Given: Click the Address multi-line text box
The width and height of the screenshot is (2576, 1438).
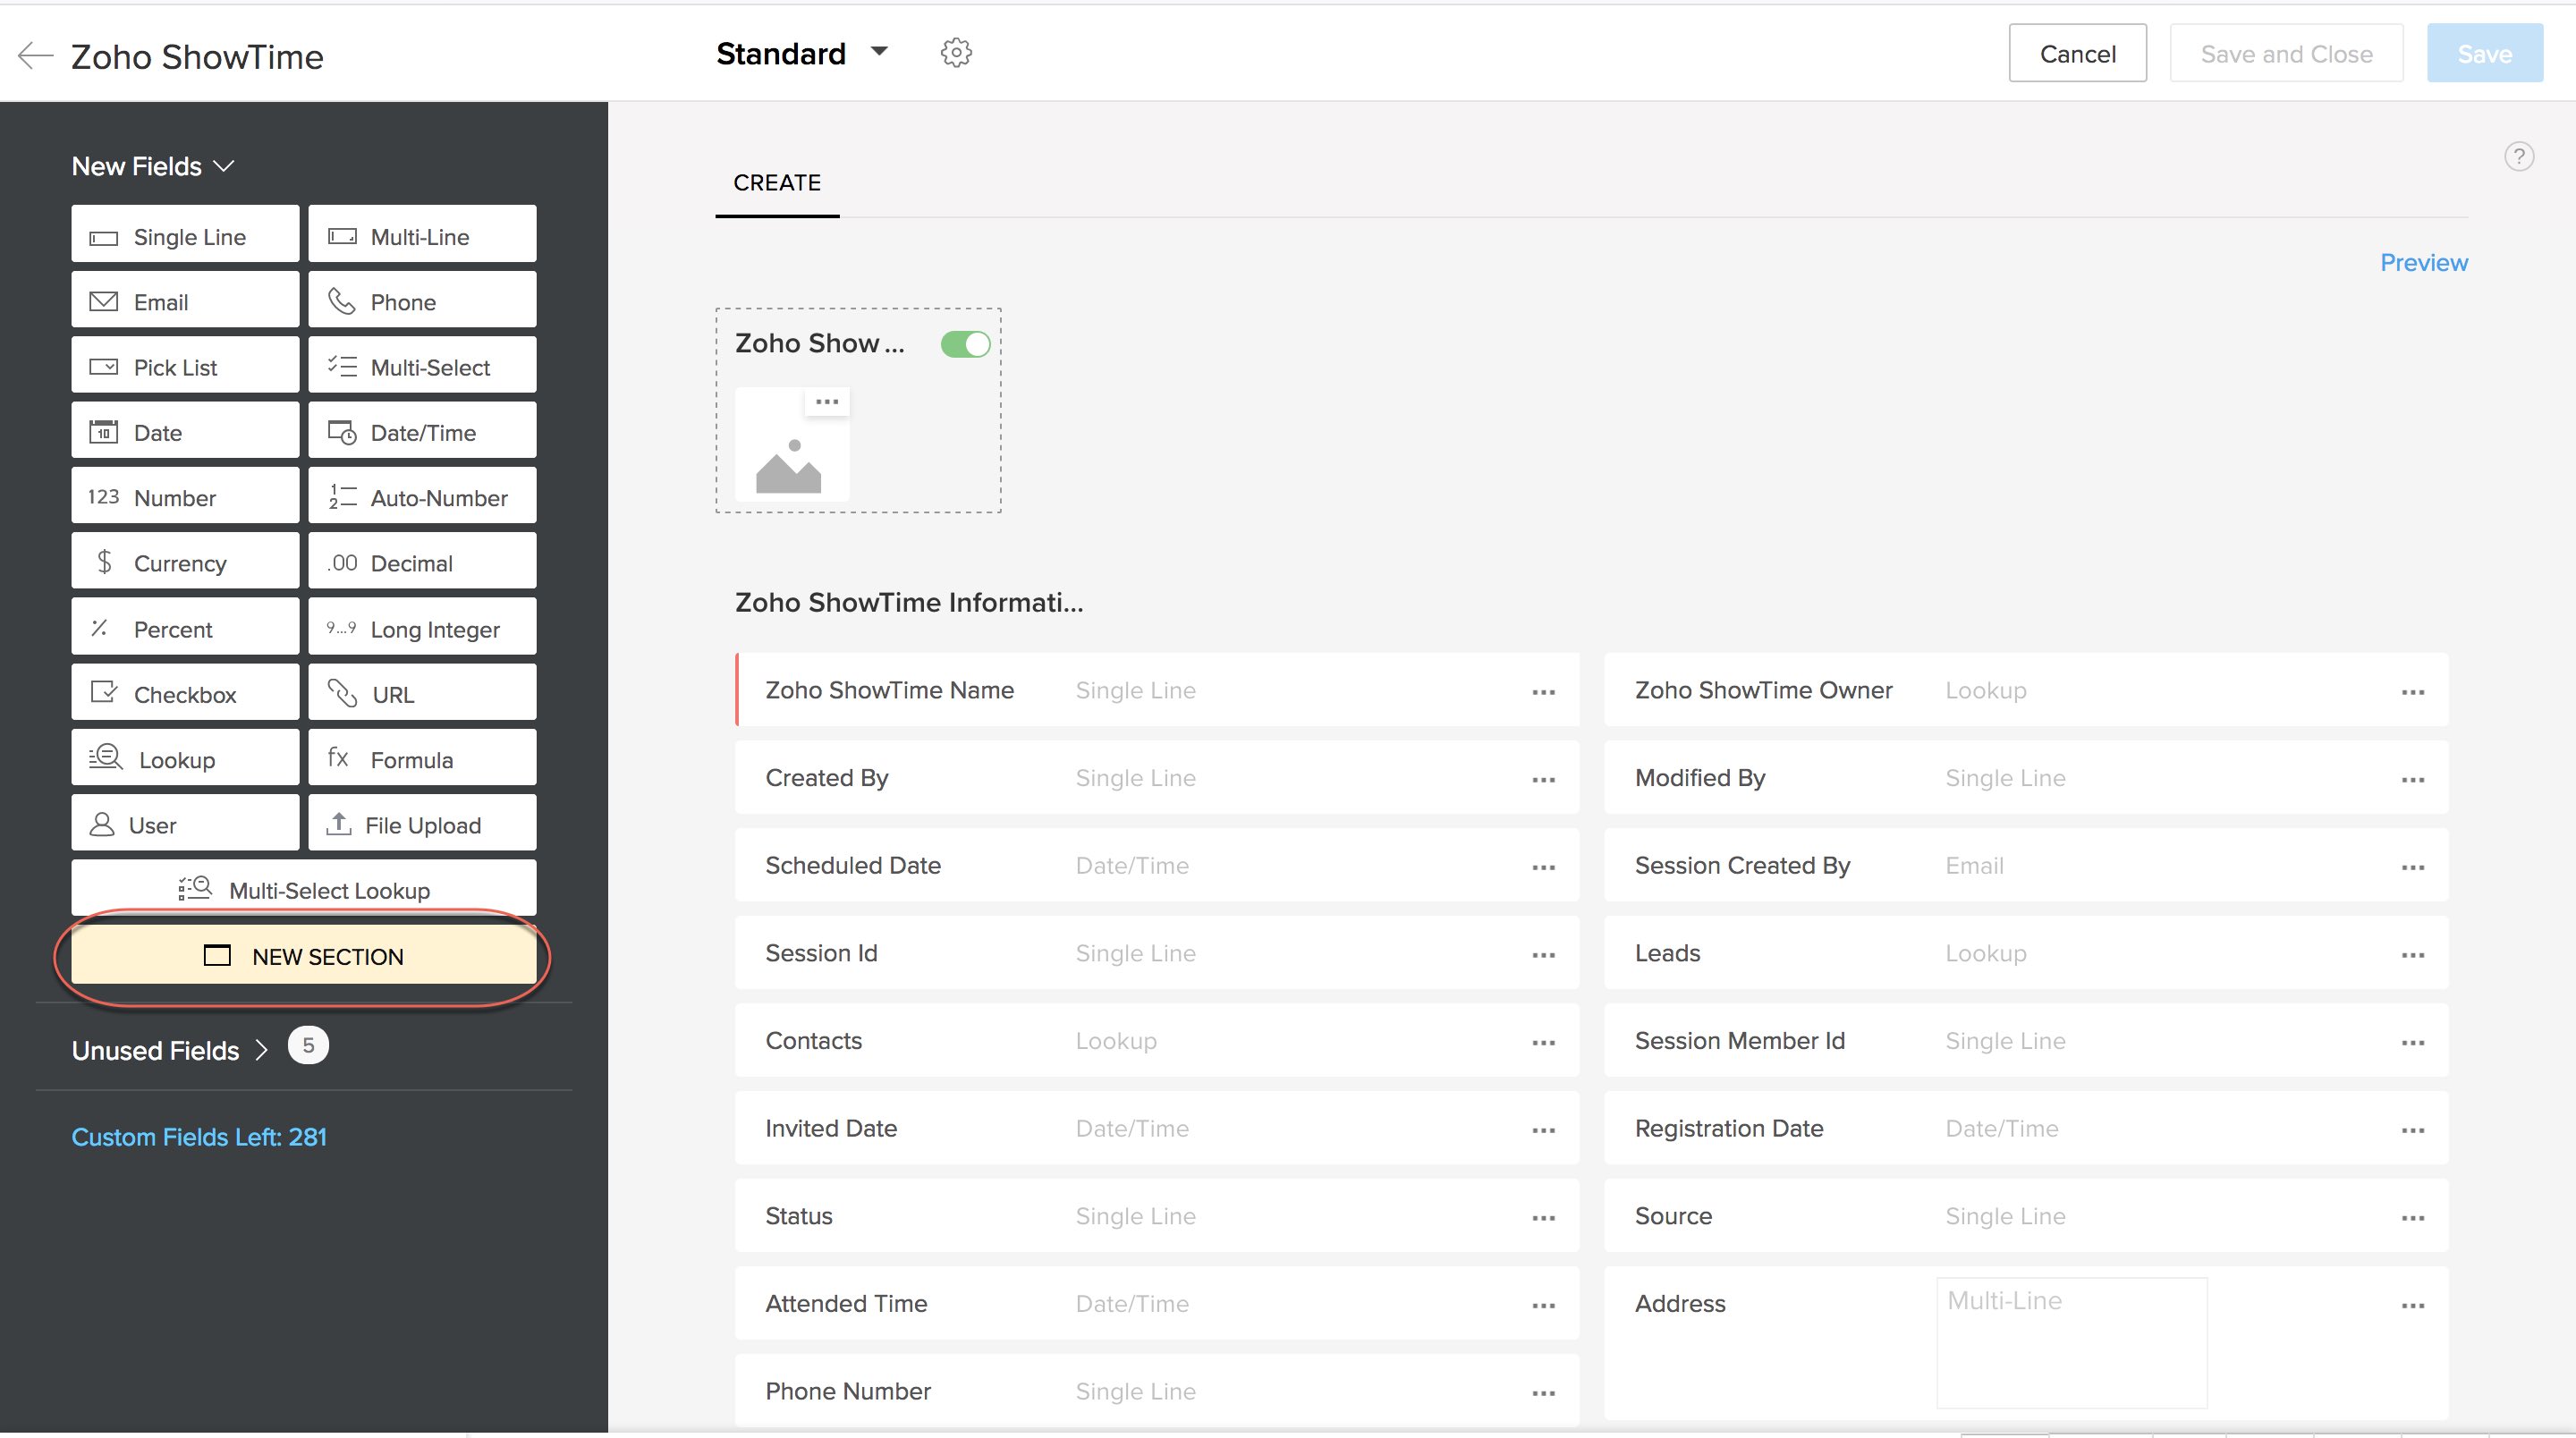Looking at the screenshot, I should [2071, 1342].
